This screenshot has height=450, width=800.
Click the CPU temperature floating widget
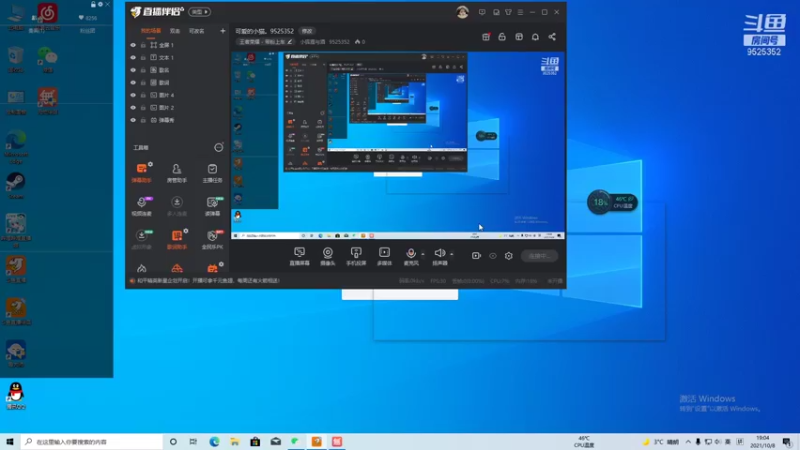click(612, 203)
